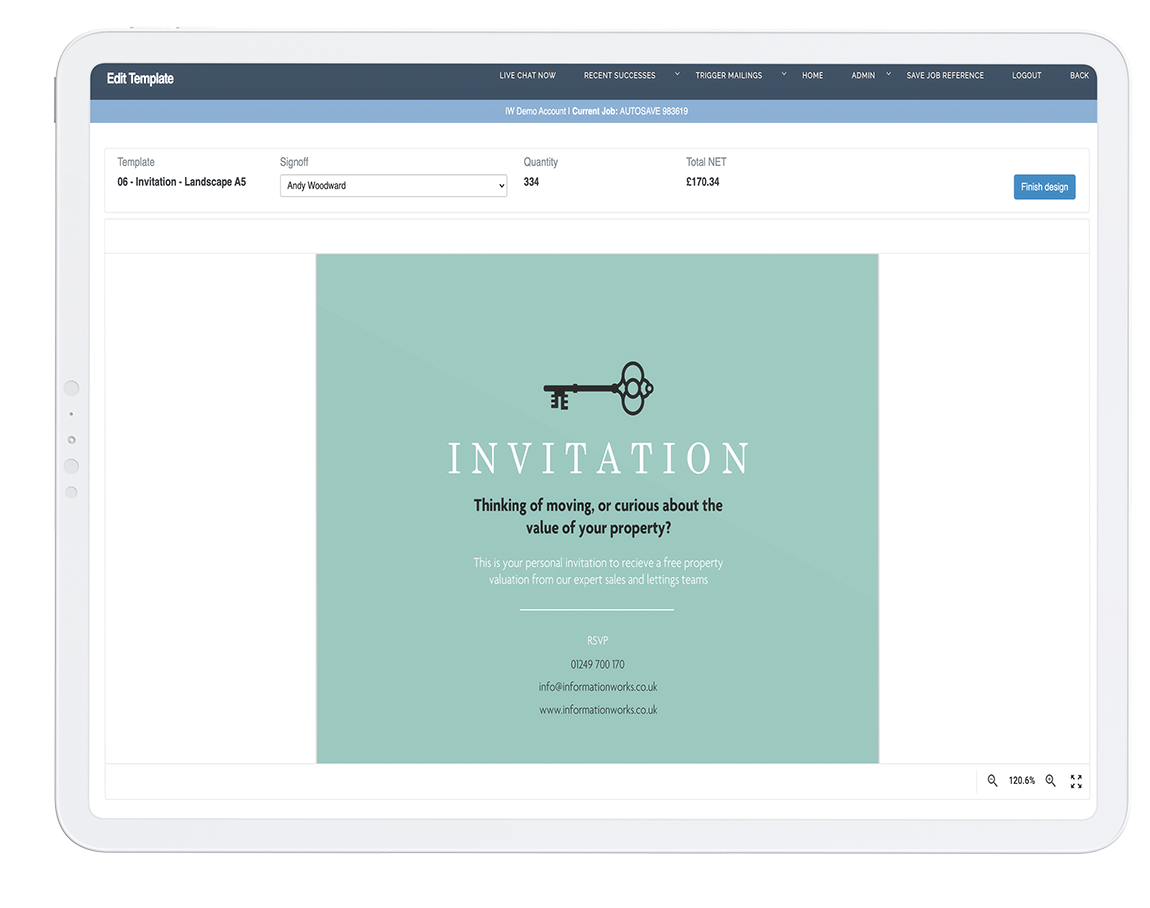1150x908 pixels.
Task: Click the zoom in magnifier icon
Action: pos(1050,781)
